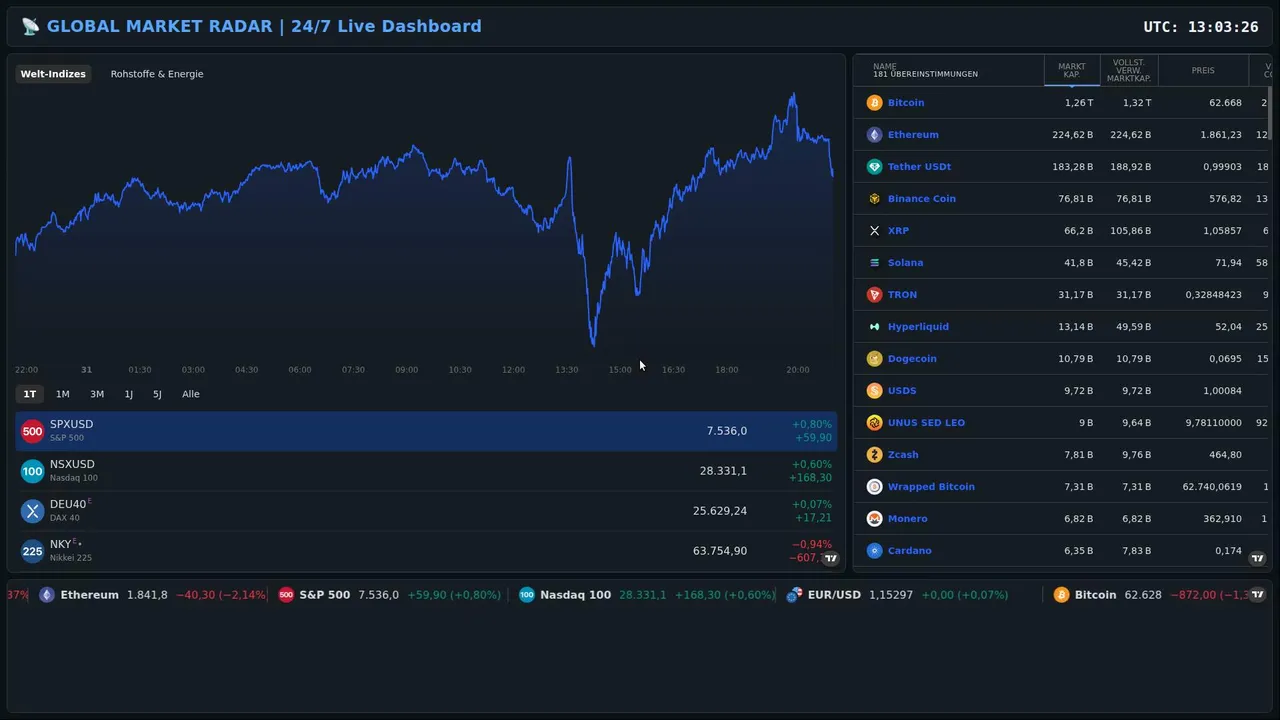Click the Tether USDt coin icon

[874, 167]
